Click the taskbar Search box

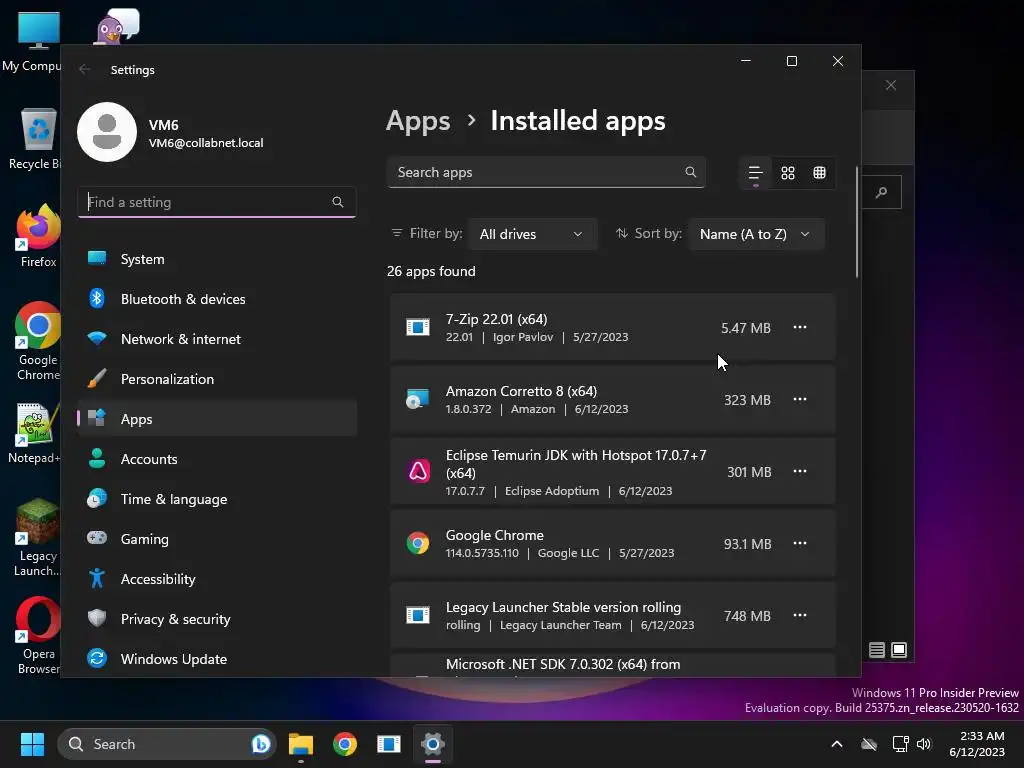pyautogui.click(x=167, y=744)
